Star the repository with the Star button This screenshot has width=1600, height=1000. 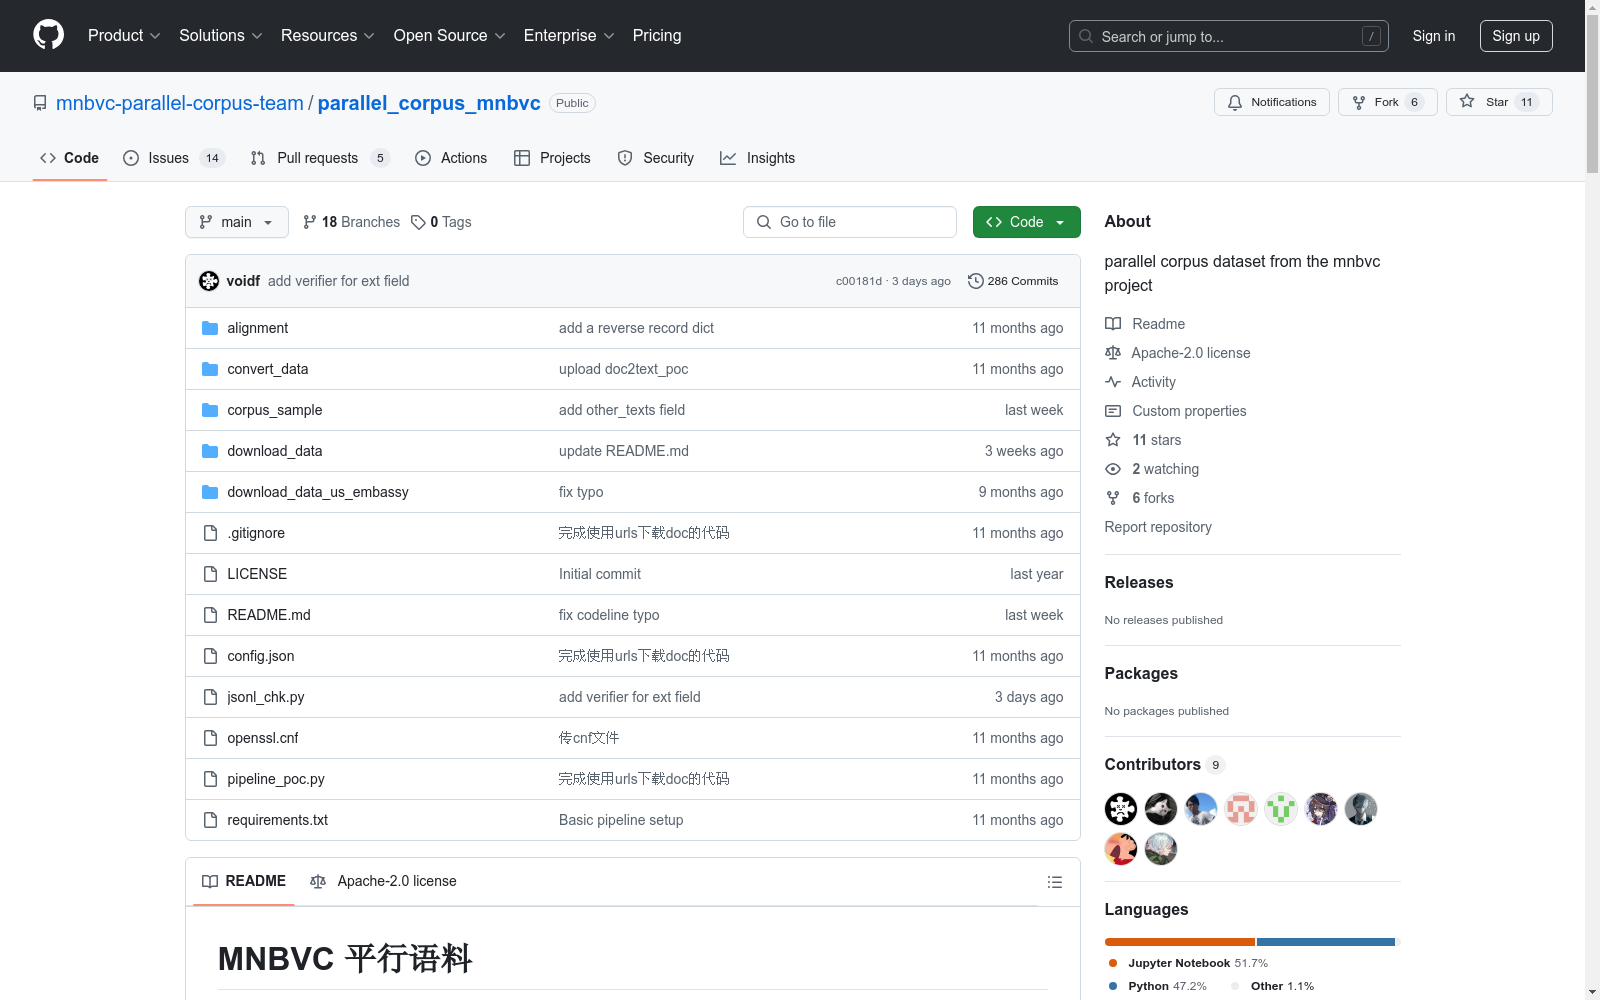click(1499, 102)
